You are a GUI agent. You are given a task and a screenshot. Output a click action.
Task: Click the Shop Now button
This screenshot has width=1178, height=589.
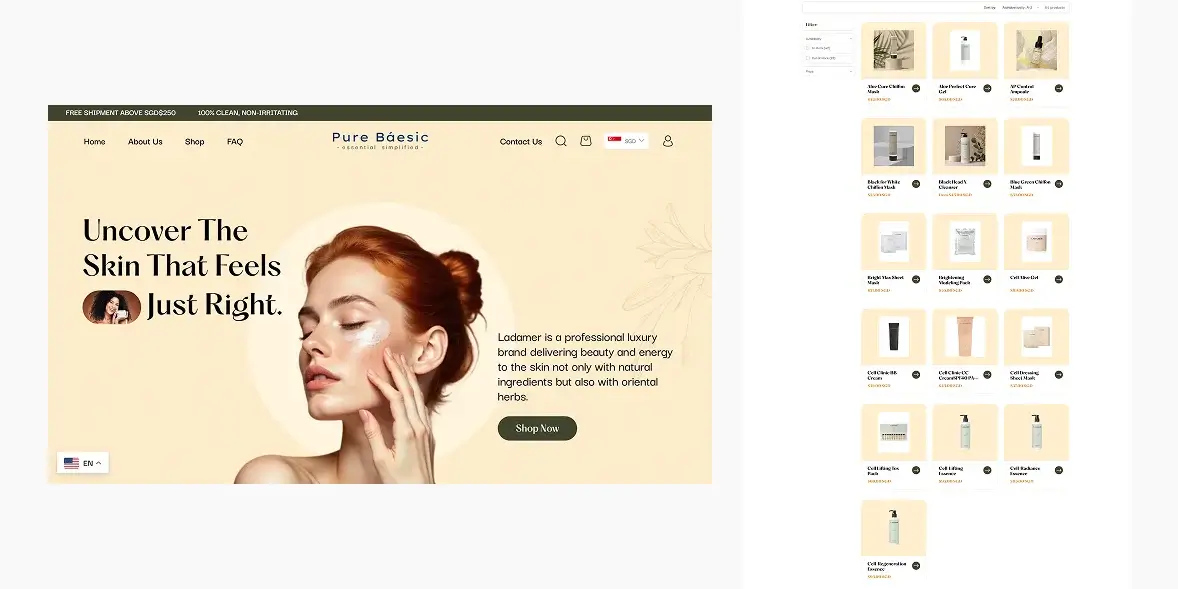pyautogui.click(x=537, y=428)
